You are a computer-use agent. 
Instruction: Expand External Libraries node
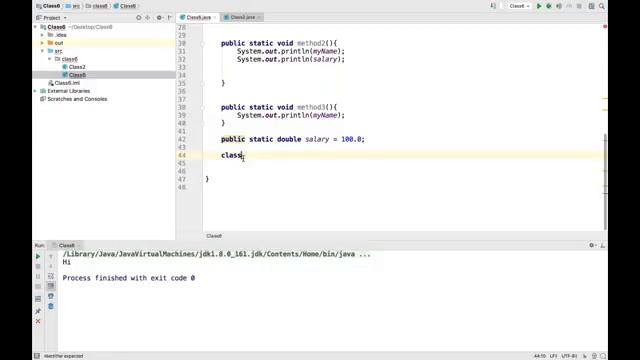click(x=36, y=91)
